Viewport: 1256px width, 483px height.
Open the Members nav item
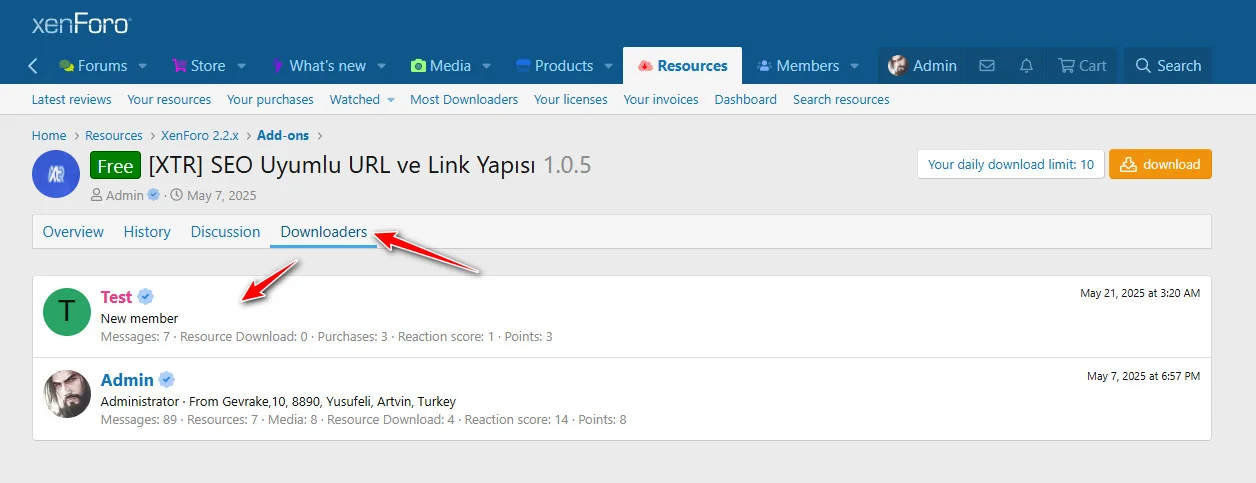pyautogui.click(x=798, y=66)
